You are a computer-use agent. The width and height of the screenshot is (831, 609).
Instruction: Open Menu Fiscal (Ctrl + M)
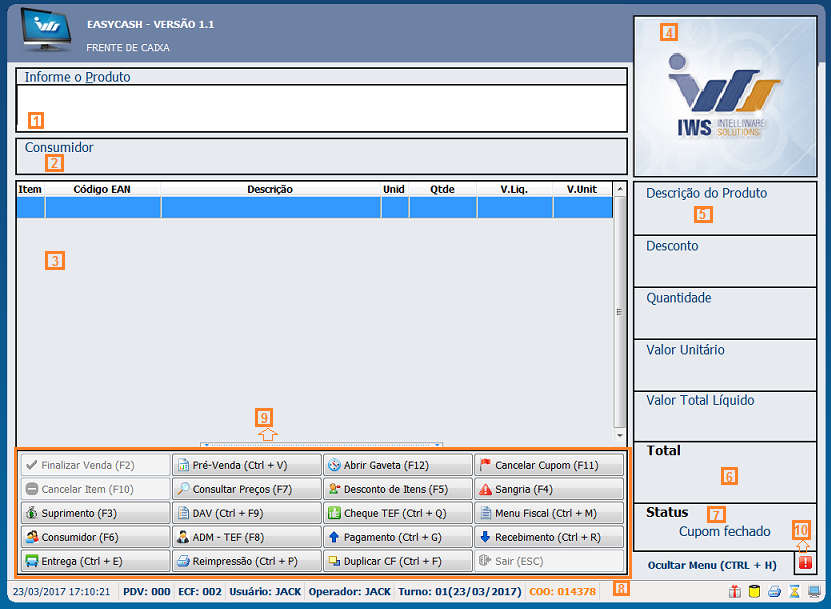tap(548, 513)
